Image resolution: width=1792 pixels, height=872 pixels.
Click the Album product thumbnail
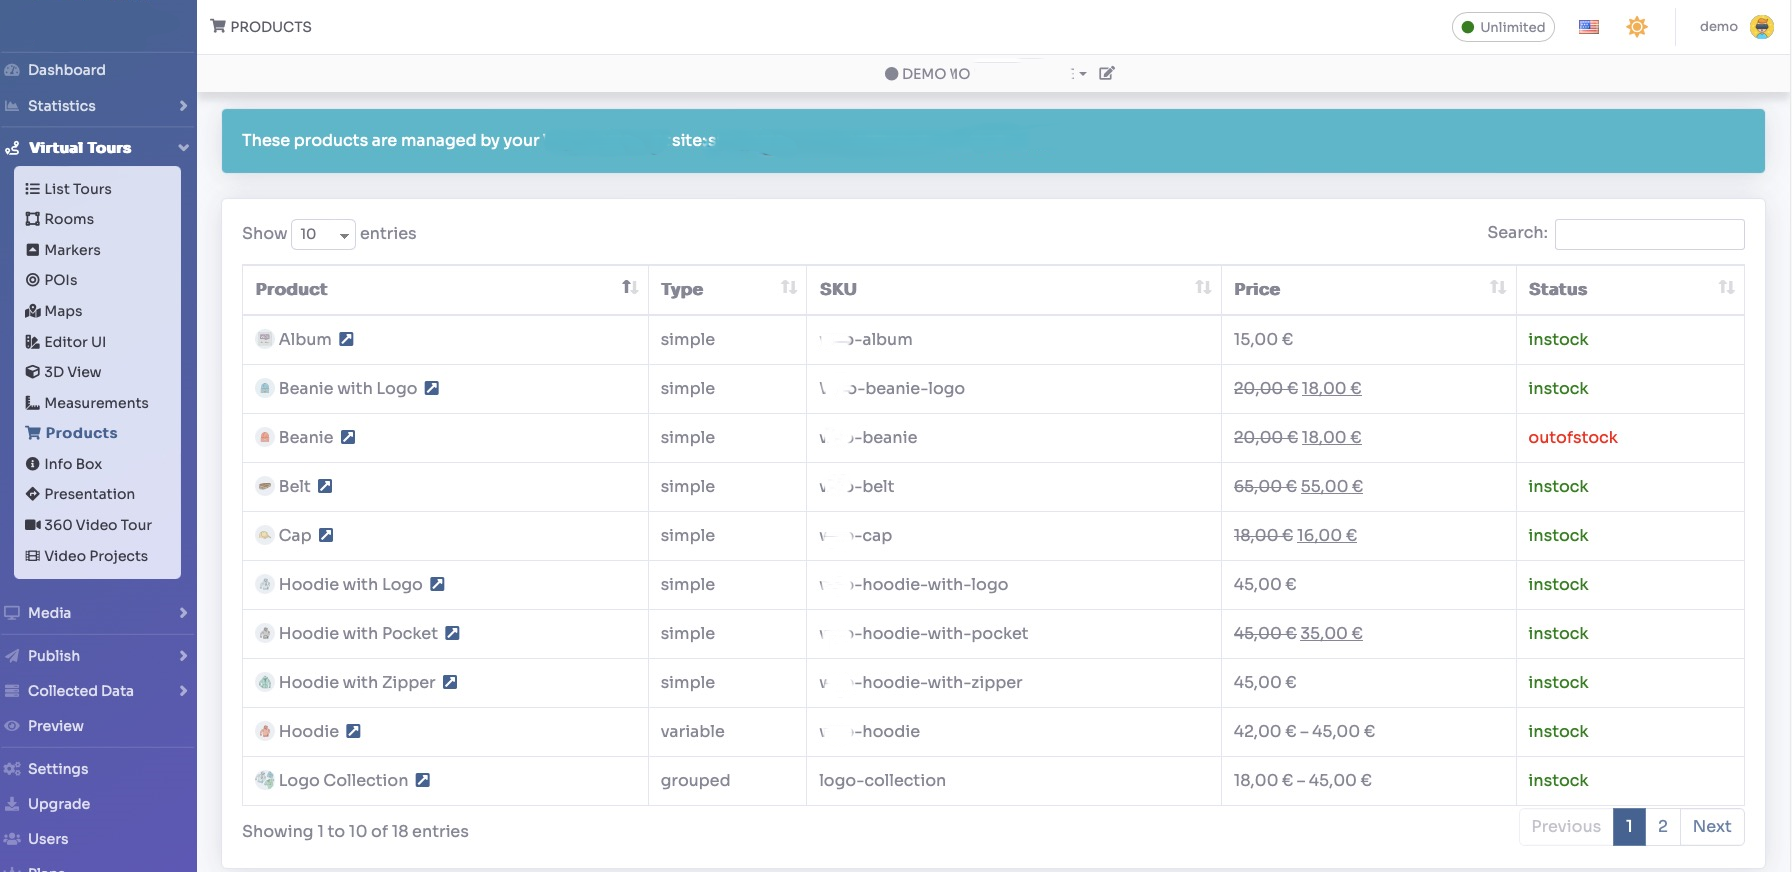click(x=265, y=339)
